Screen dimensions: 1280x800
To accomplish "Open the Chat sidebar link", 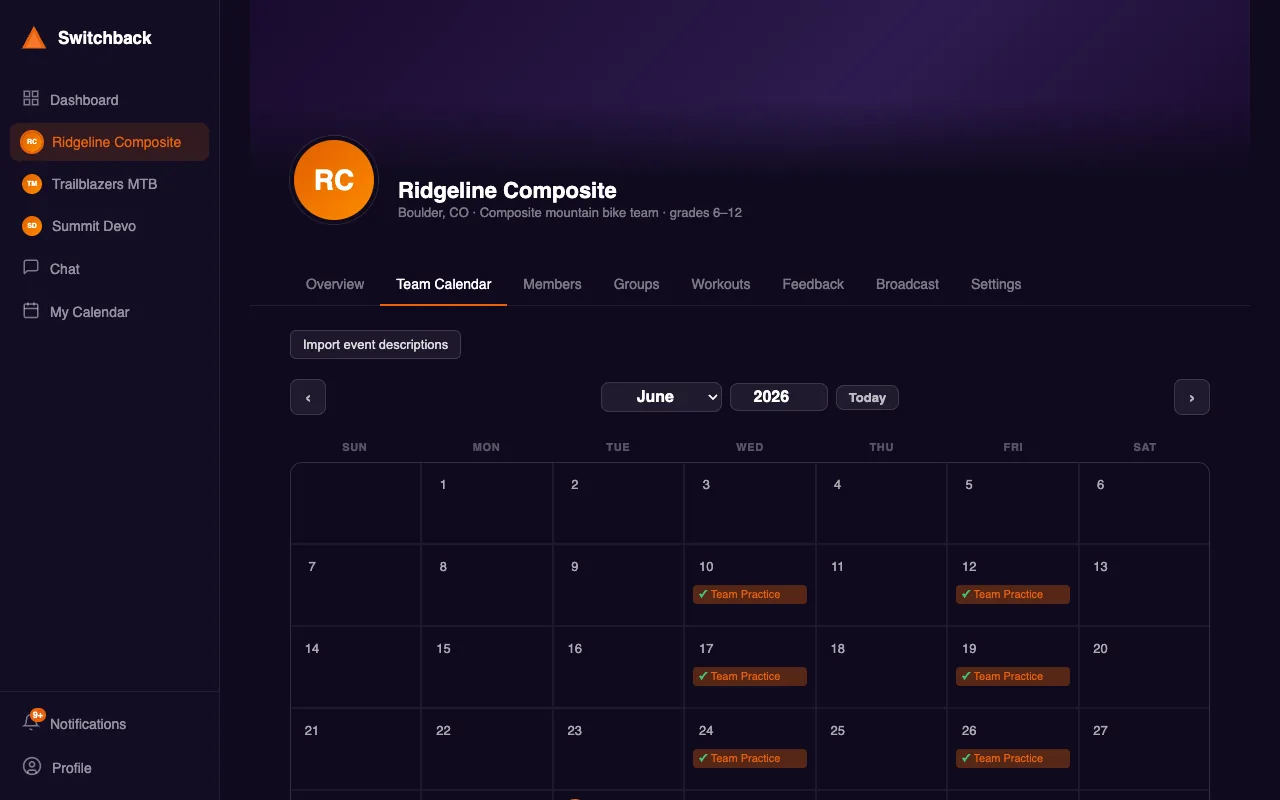I will pos(110,269).
